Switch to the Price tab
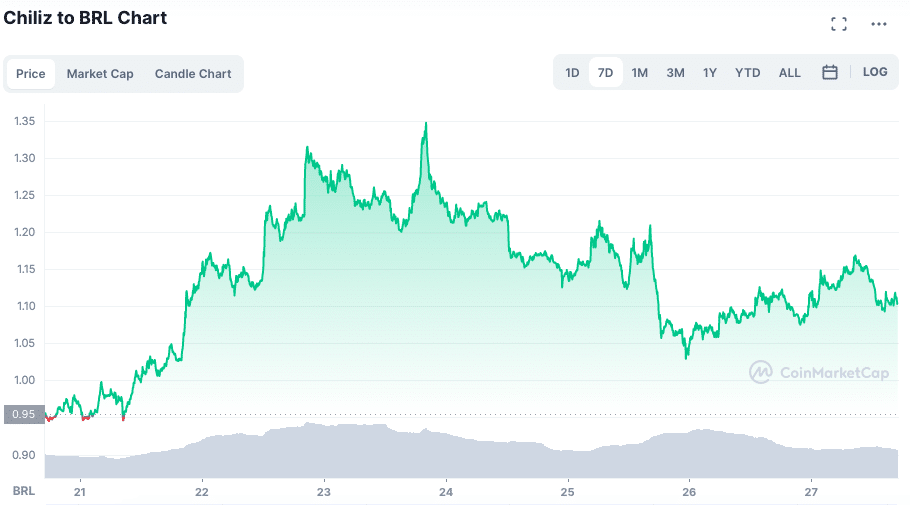The width and height of the screenshot is (910, 505). point(31,74)
